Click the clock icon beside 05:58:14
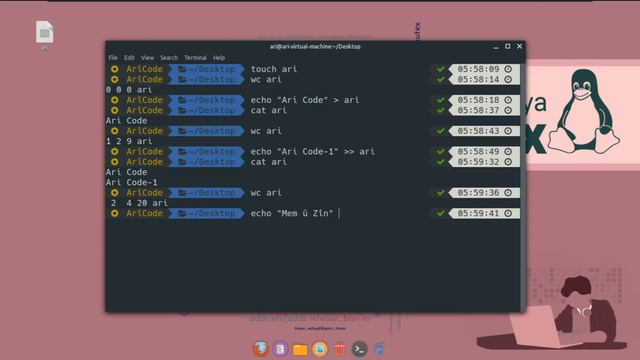Screen dimensions: 640x360 [508, 79]
